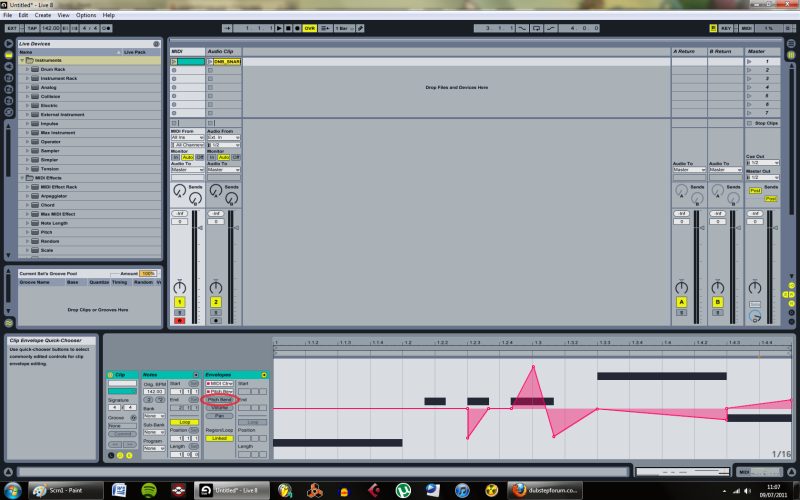The height and width of the screenshot is (500, 800).
Task: Toggle track 2 activator button
Action: coord(215,302)
